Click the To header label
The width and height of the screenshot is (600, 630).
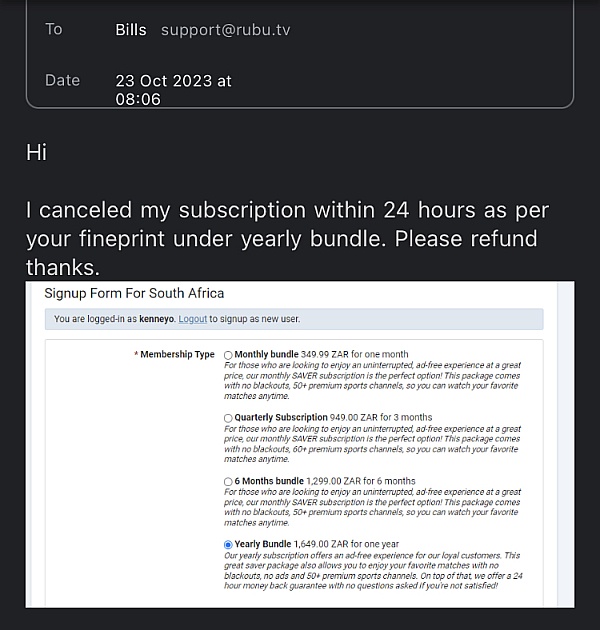(54, 29)
